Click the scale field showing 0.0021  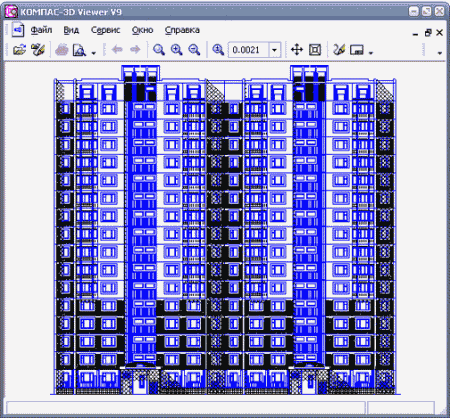tap(248, 50)
